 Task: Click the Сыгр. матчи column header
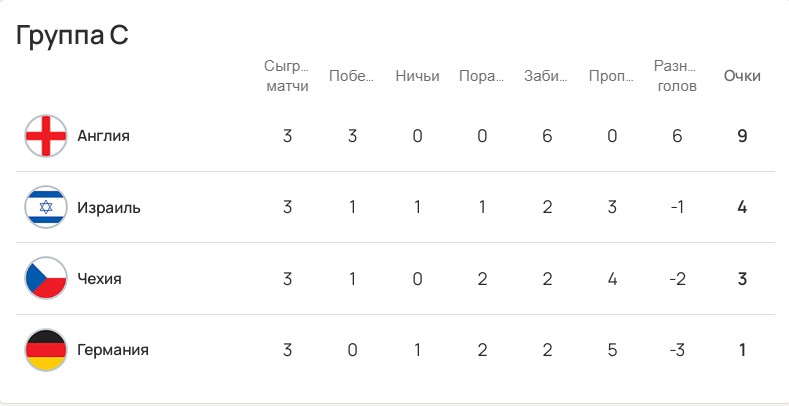tap(287, 76)
